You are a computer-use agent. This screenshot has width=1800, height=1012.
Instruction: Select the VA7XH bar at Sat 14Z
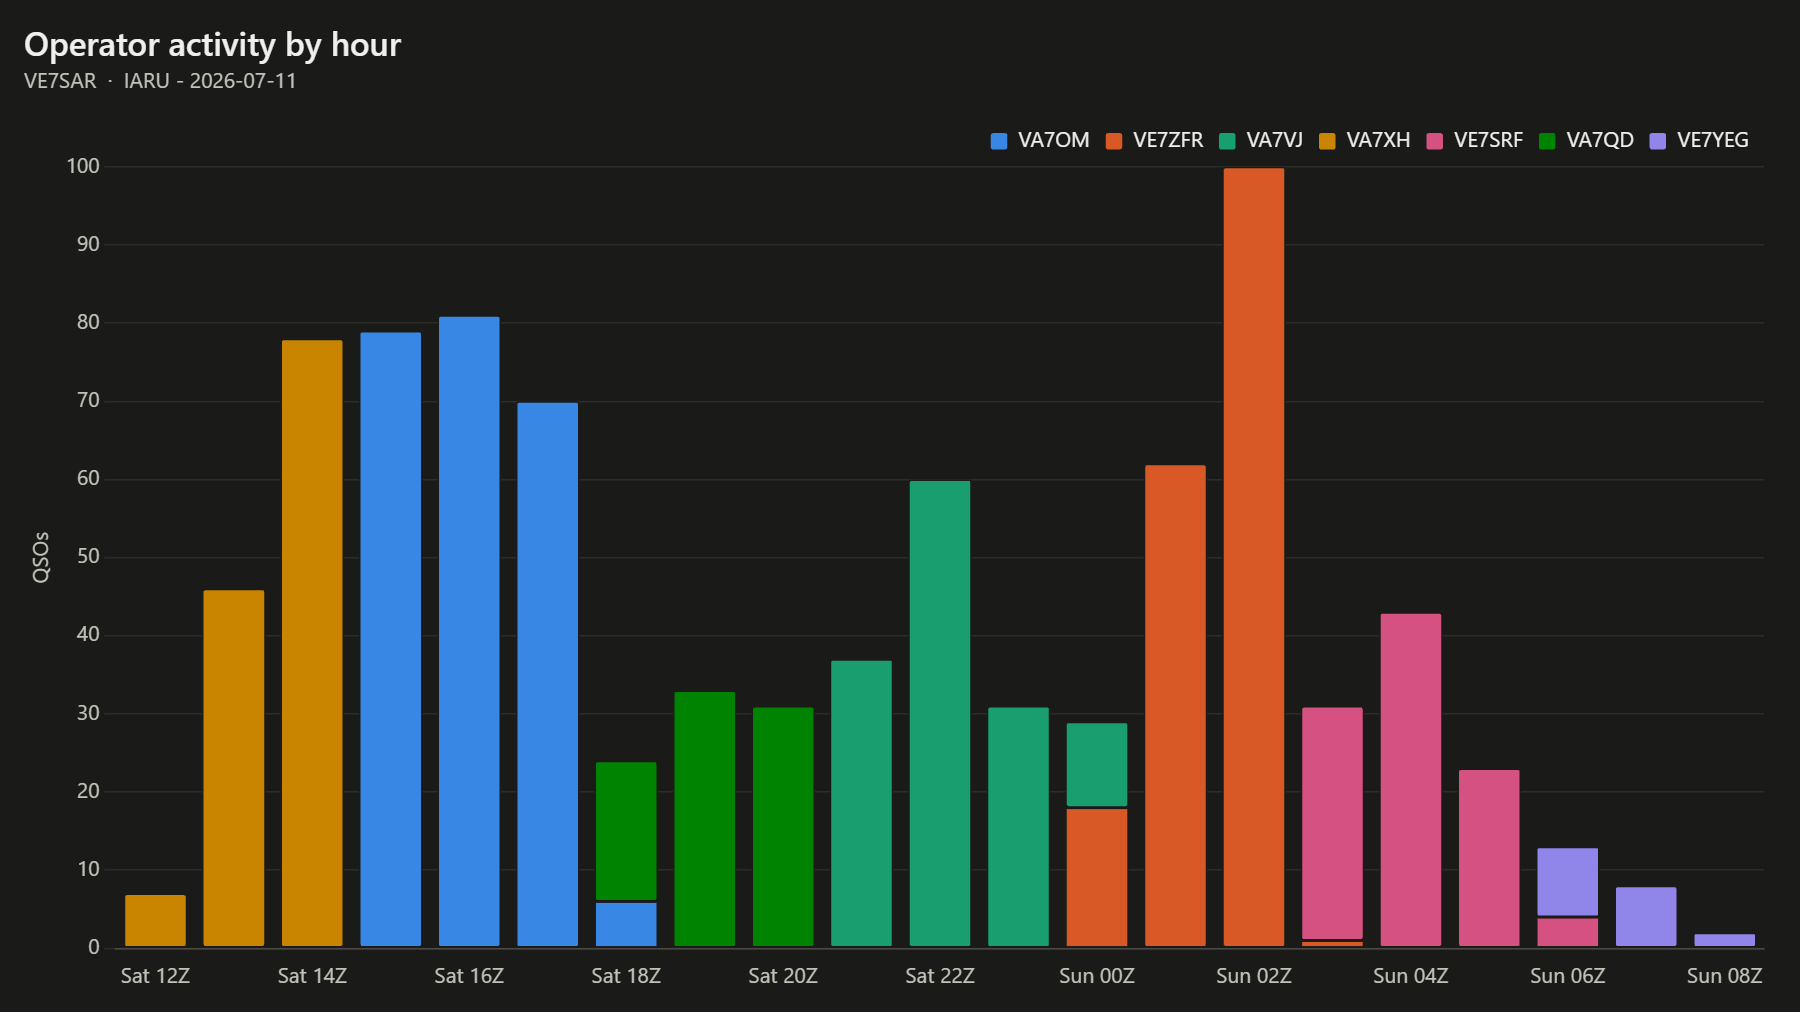312,643
